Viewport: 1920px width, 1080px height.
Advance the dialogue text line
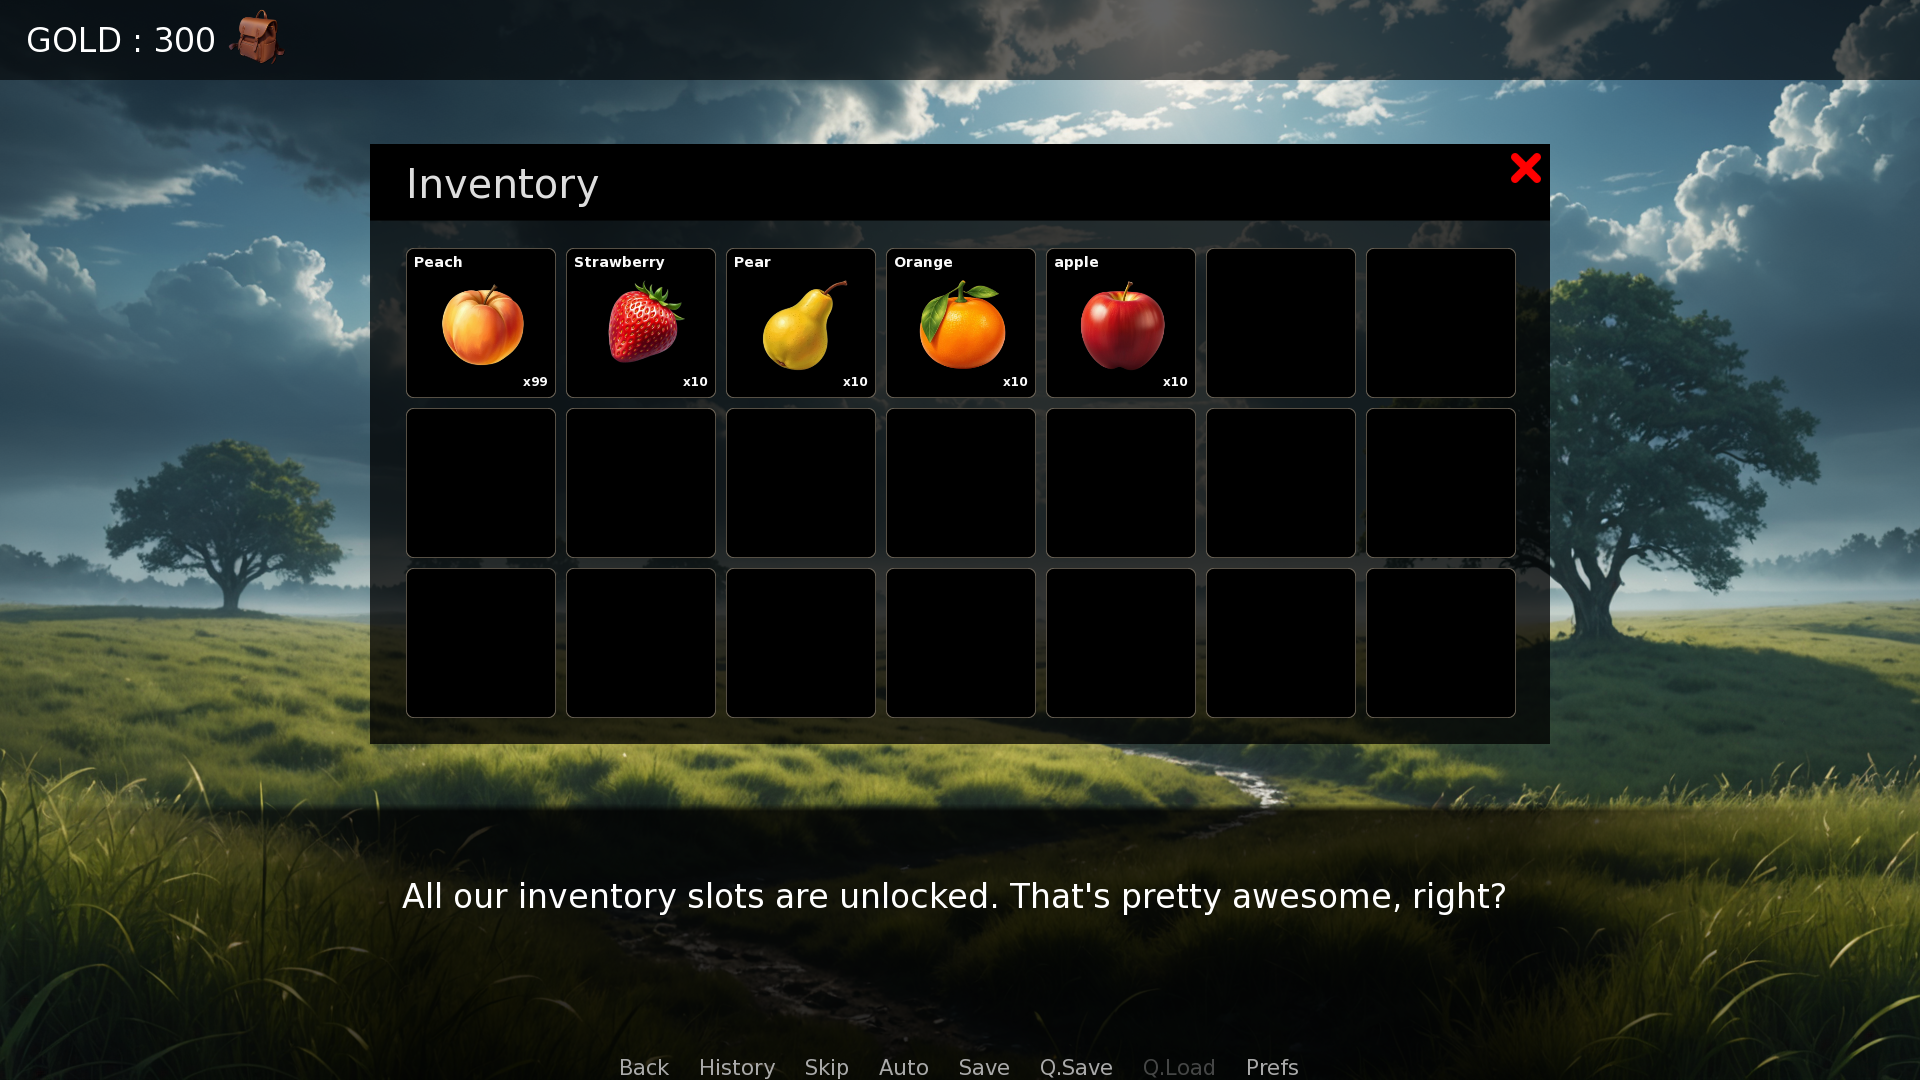(x=954, y=897)
